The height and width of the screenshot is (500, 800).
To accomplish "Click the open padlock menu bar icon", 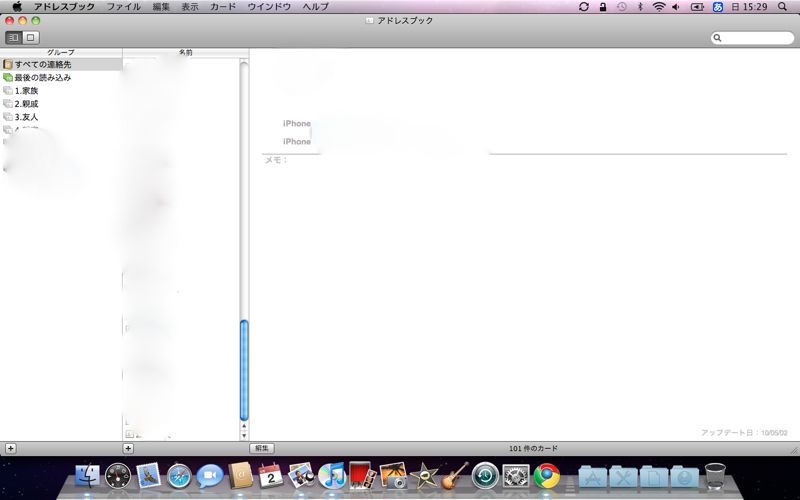I will (603, 7).
